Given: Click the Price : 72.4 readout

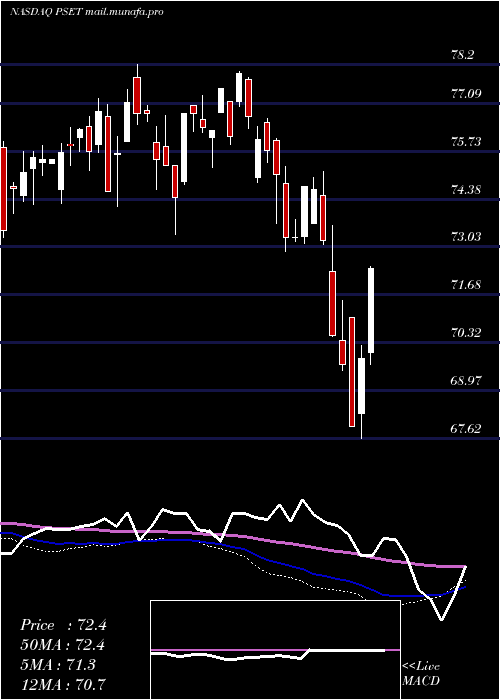Looking at the screenshot, I should pyautogui.click(x=63, y=625).
